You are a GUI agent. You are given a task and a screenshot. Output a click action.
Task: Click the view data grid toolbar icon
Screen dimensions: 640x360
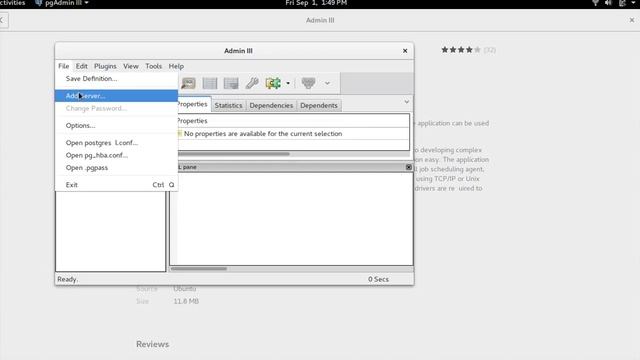(x=210, y=83)
